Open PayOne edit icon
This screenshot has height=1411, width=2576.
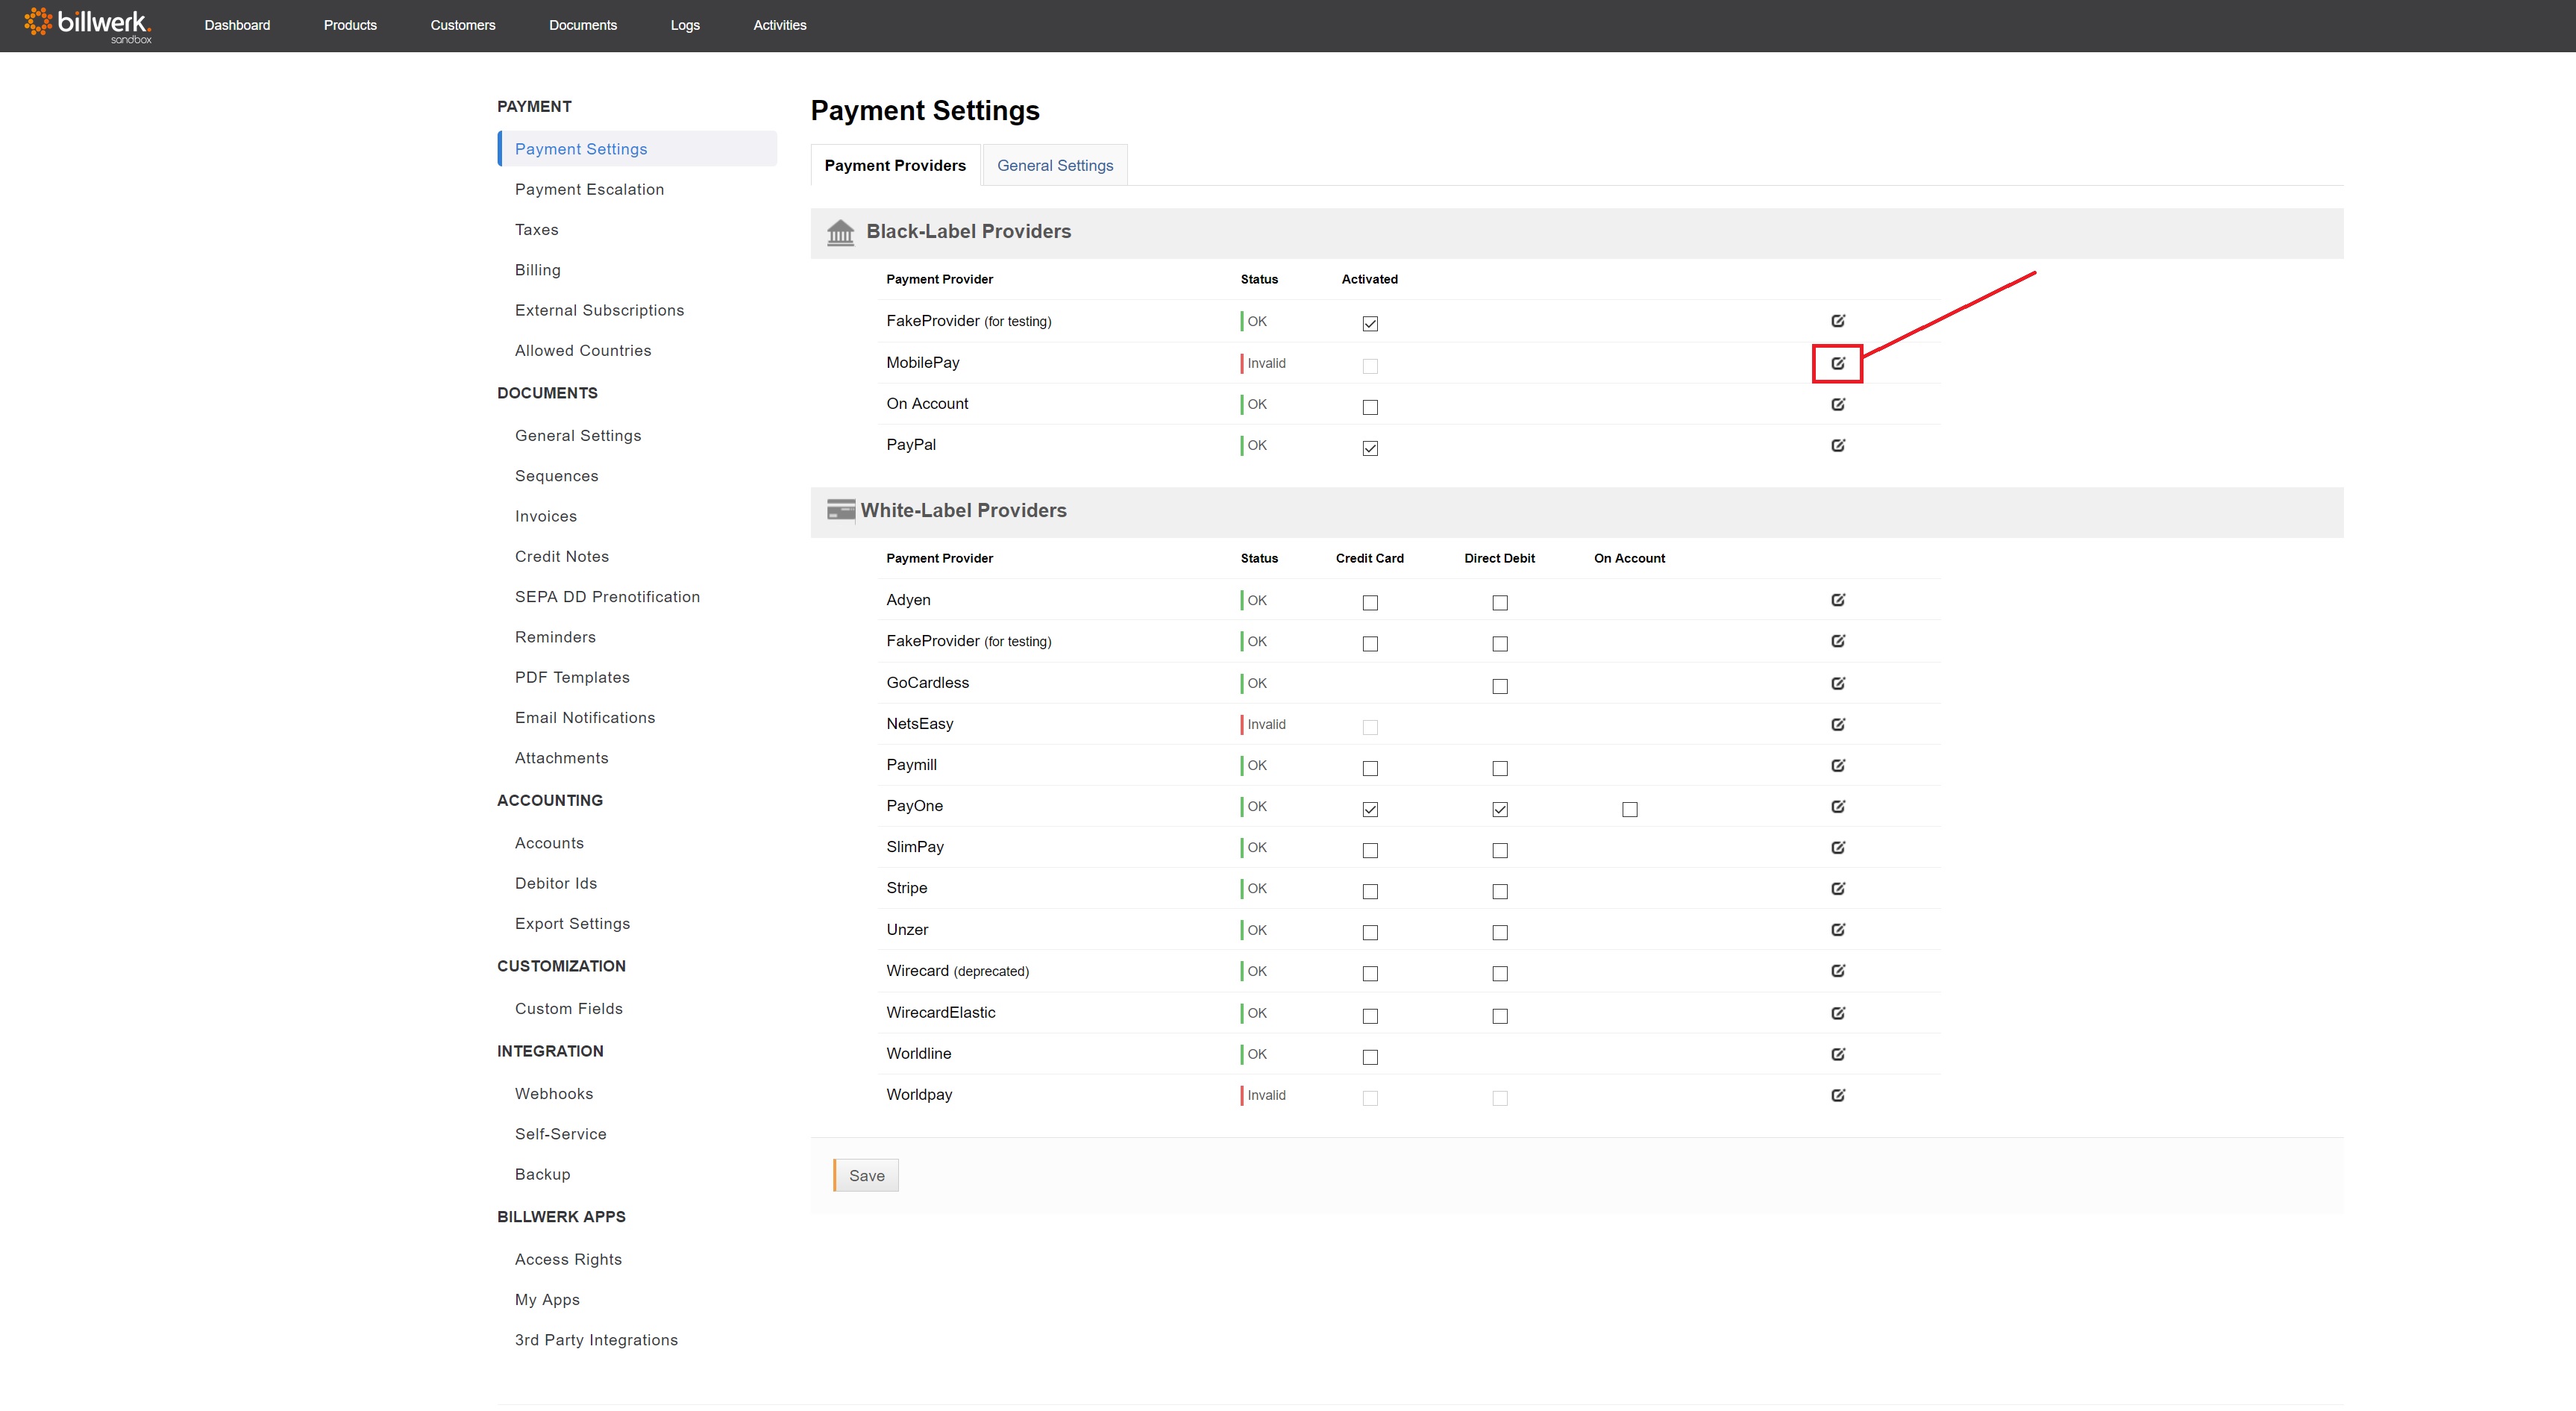tap(1838, 806)
